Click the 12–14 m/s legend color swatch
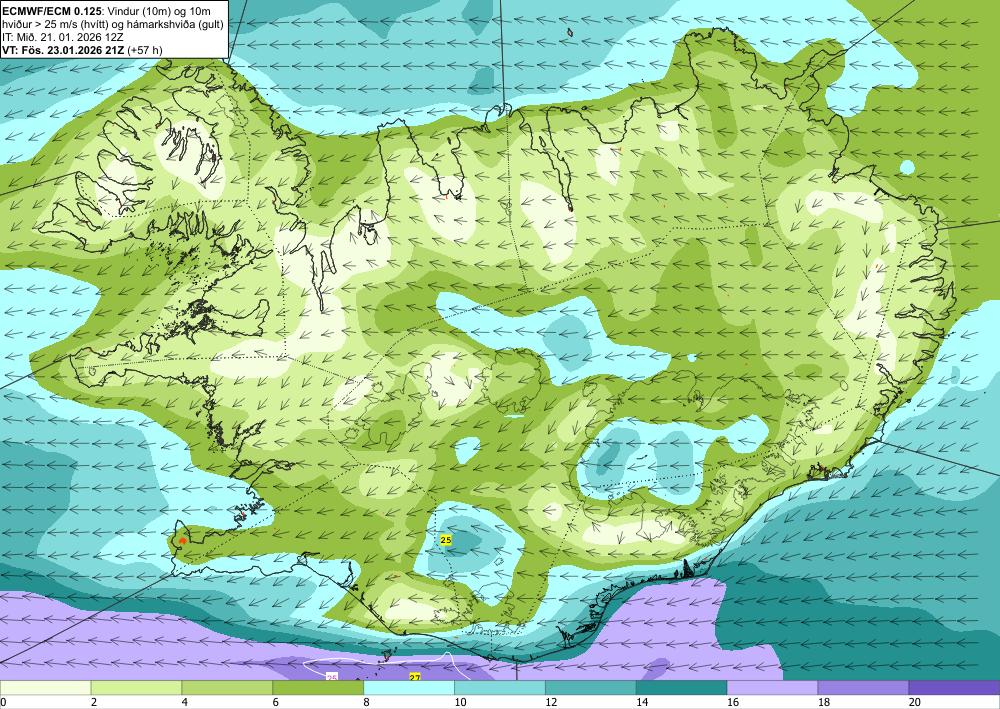This screenshot has height=709, width=1000. coord(591,687)
